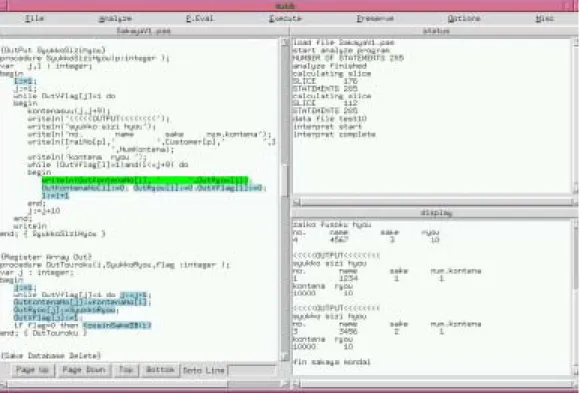The width and height of the screenshot is (583, 393).
Task: Click the display pane vertical scrollbar
Action: click(x=575, y=297)
